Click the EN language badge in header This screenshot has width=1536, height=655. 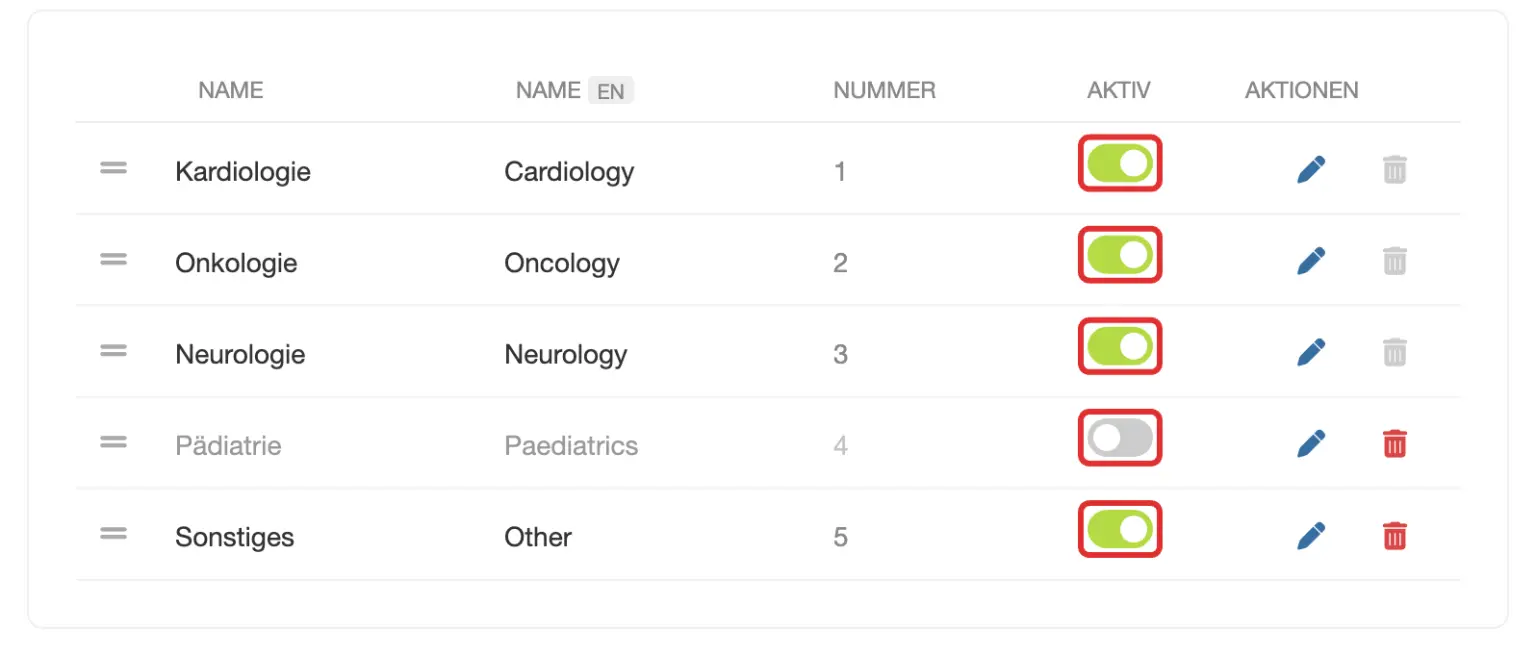(610, 91)
